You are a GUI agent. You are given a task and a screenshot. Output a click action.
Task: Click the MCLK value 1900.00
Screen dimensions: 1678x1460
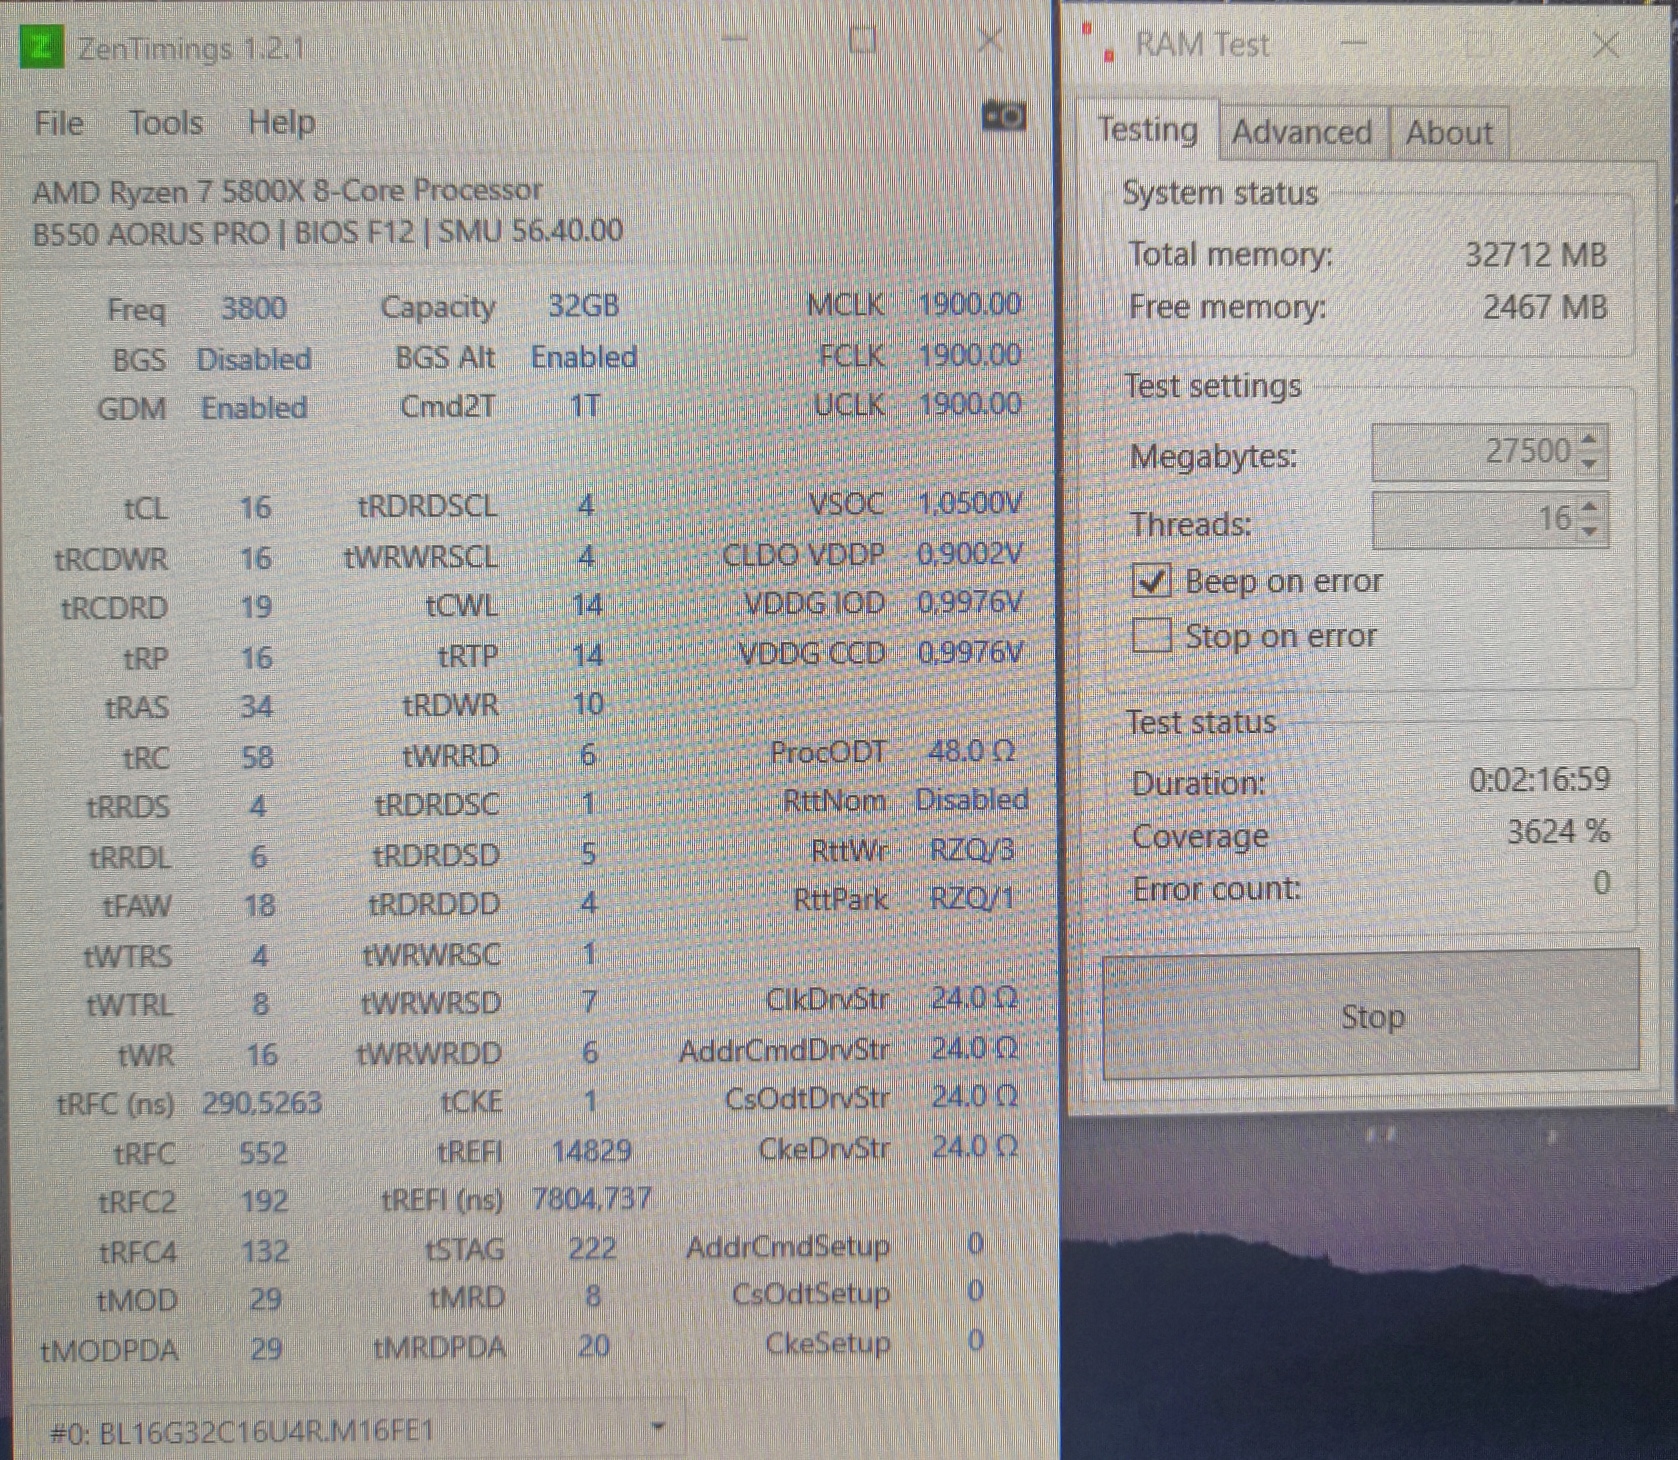pyautogui.click(x=970, y=304)
